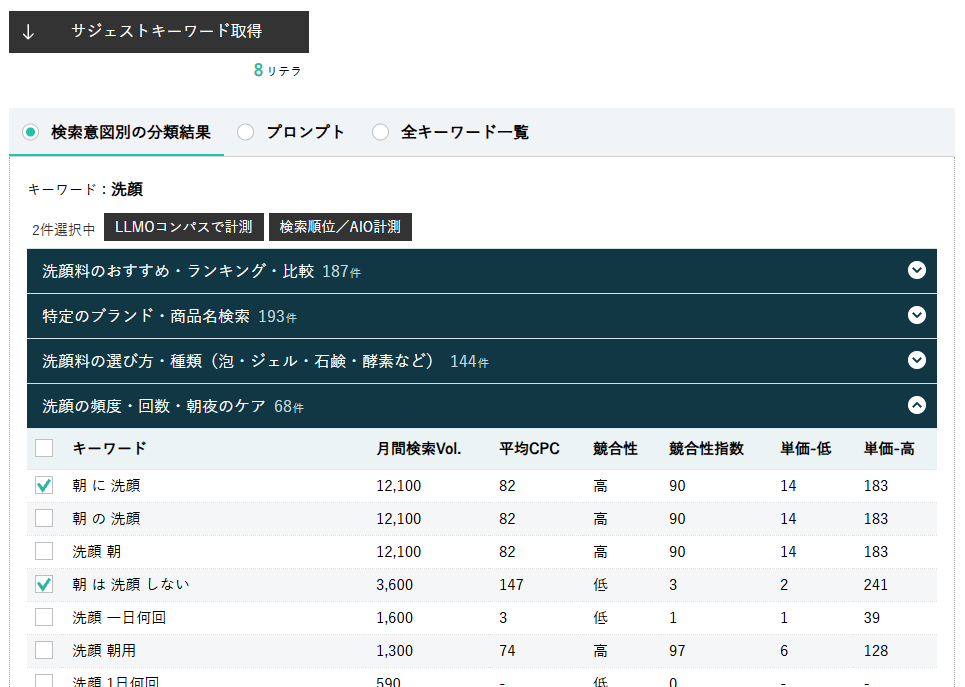965x687 pixels.
Task: Click the 3,600 search volume cell
Action: point(394,585)
